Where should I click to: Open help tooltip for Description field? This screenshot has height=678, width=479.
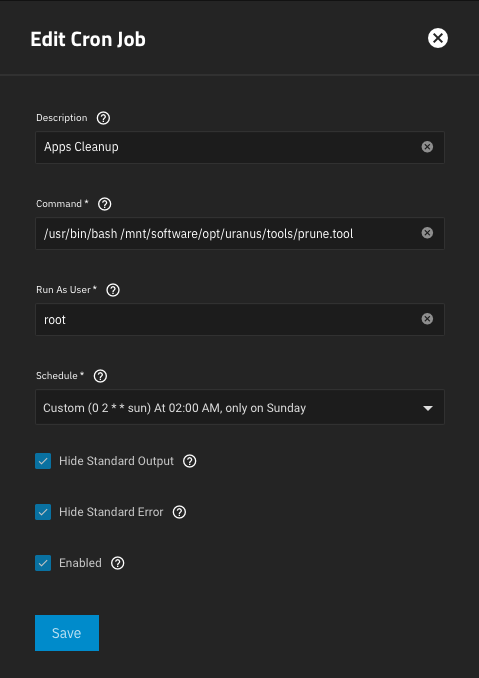(103, 118)
